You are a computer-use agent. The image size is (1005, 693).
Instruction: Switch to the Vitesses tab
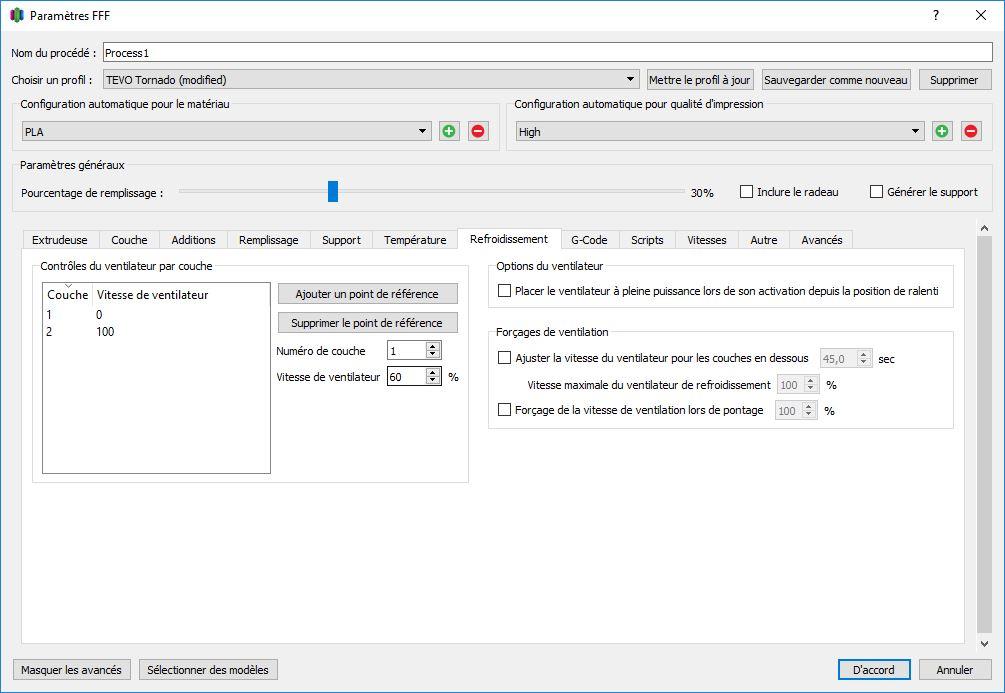click(706, 240)
